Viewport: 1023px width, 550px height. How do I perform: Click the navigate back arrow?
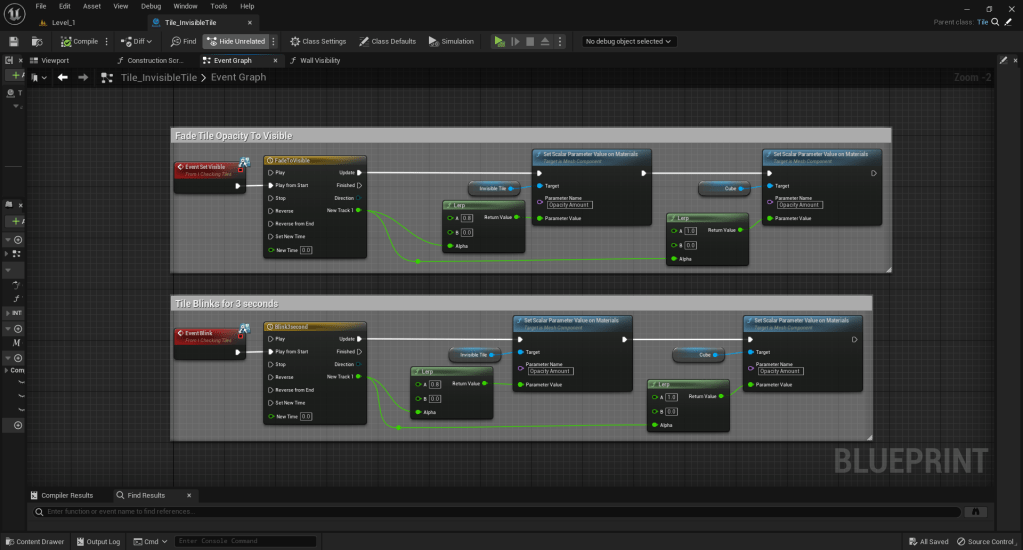(x=62, y=77)
